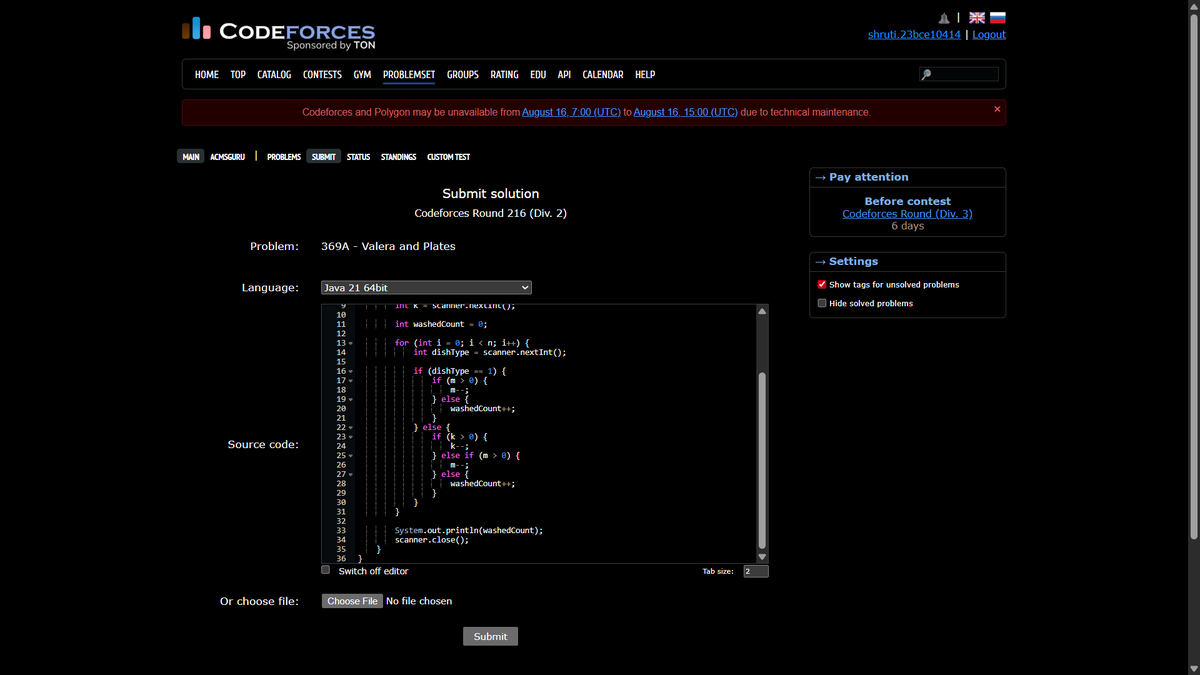Open TOP in main navigation
This screenshot has height=675, width=1200.
[x=238, y=75]
